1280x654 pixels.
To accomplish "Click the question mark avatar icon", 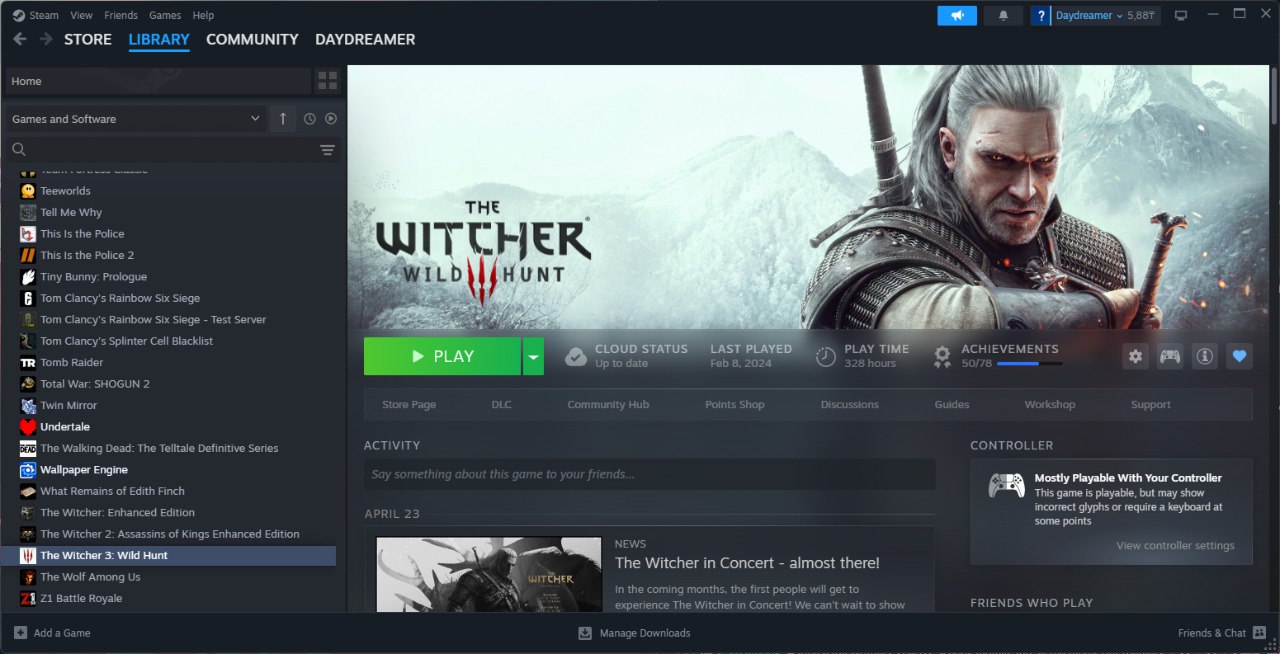I will click(1041, 15).
